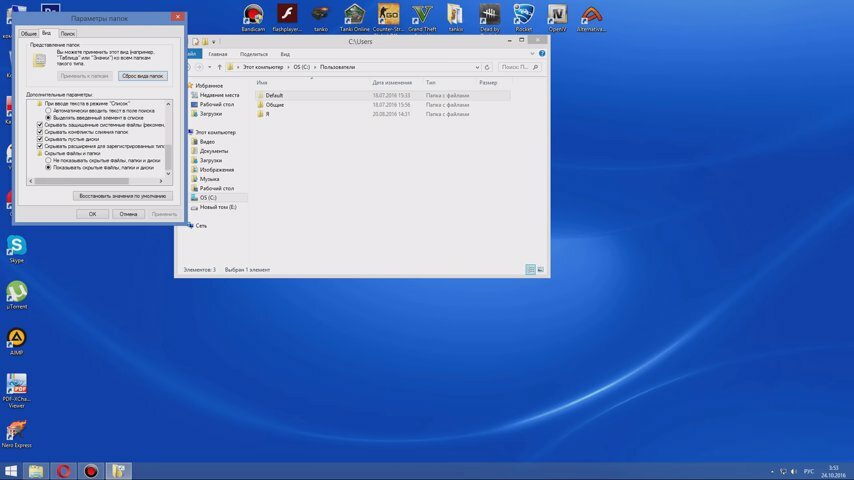Open 'Изображения' in the navigation pane
This screenshot has width=854, height=480.
212,170
